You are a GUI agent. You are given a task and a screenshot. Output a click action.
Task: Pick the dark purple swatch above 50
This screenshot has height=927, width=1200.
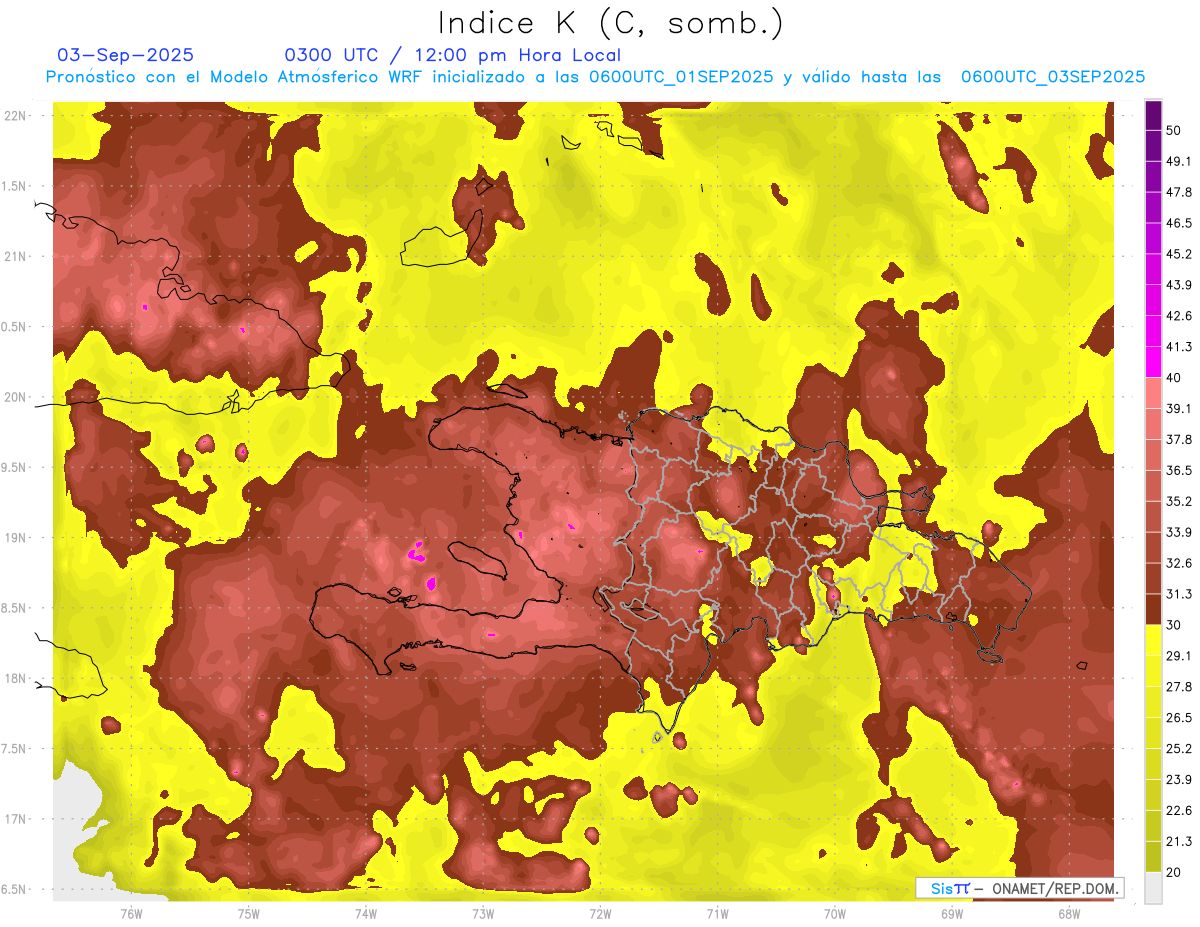tap(1153, 115)
